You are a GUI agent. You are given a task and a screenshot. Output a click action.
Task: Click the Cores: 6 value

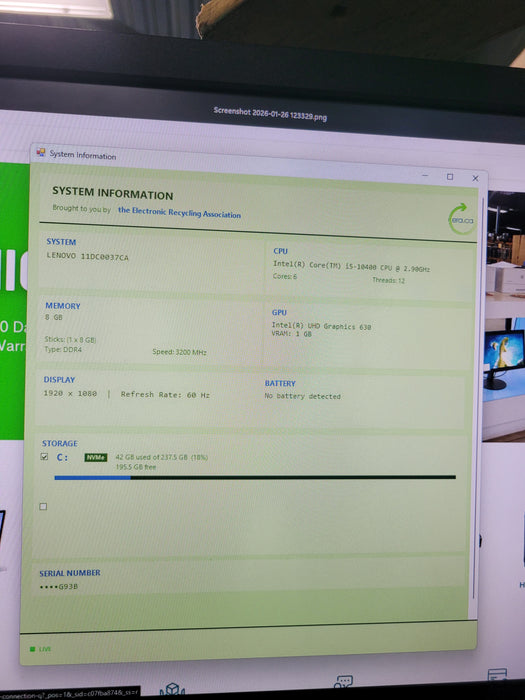coord(285,276)
